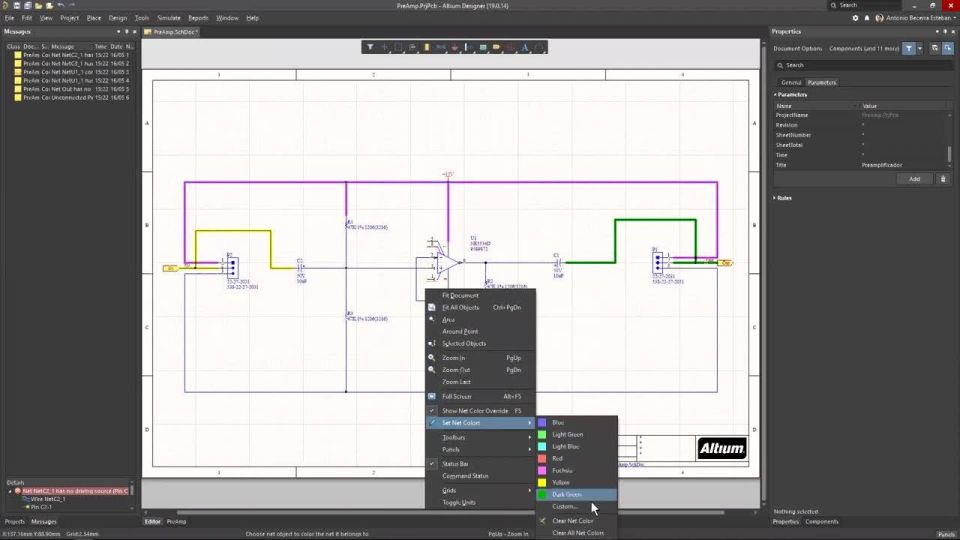Image resolution: width=960 pixels, height=540 pixels.
Task: Click the selection filter icon in the active bar
Action: (x=370, y=47)
